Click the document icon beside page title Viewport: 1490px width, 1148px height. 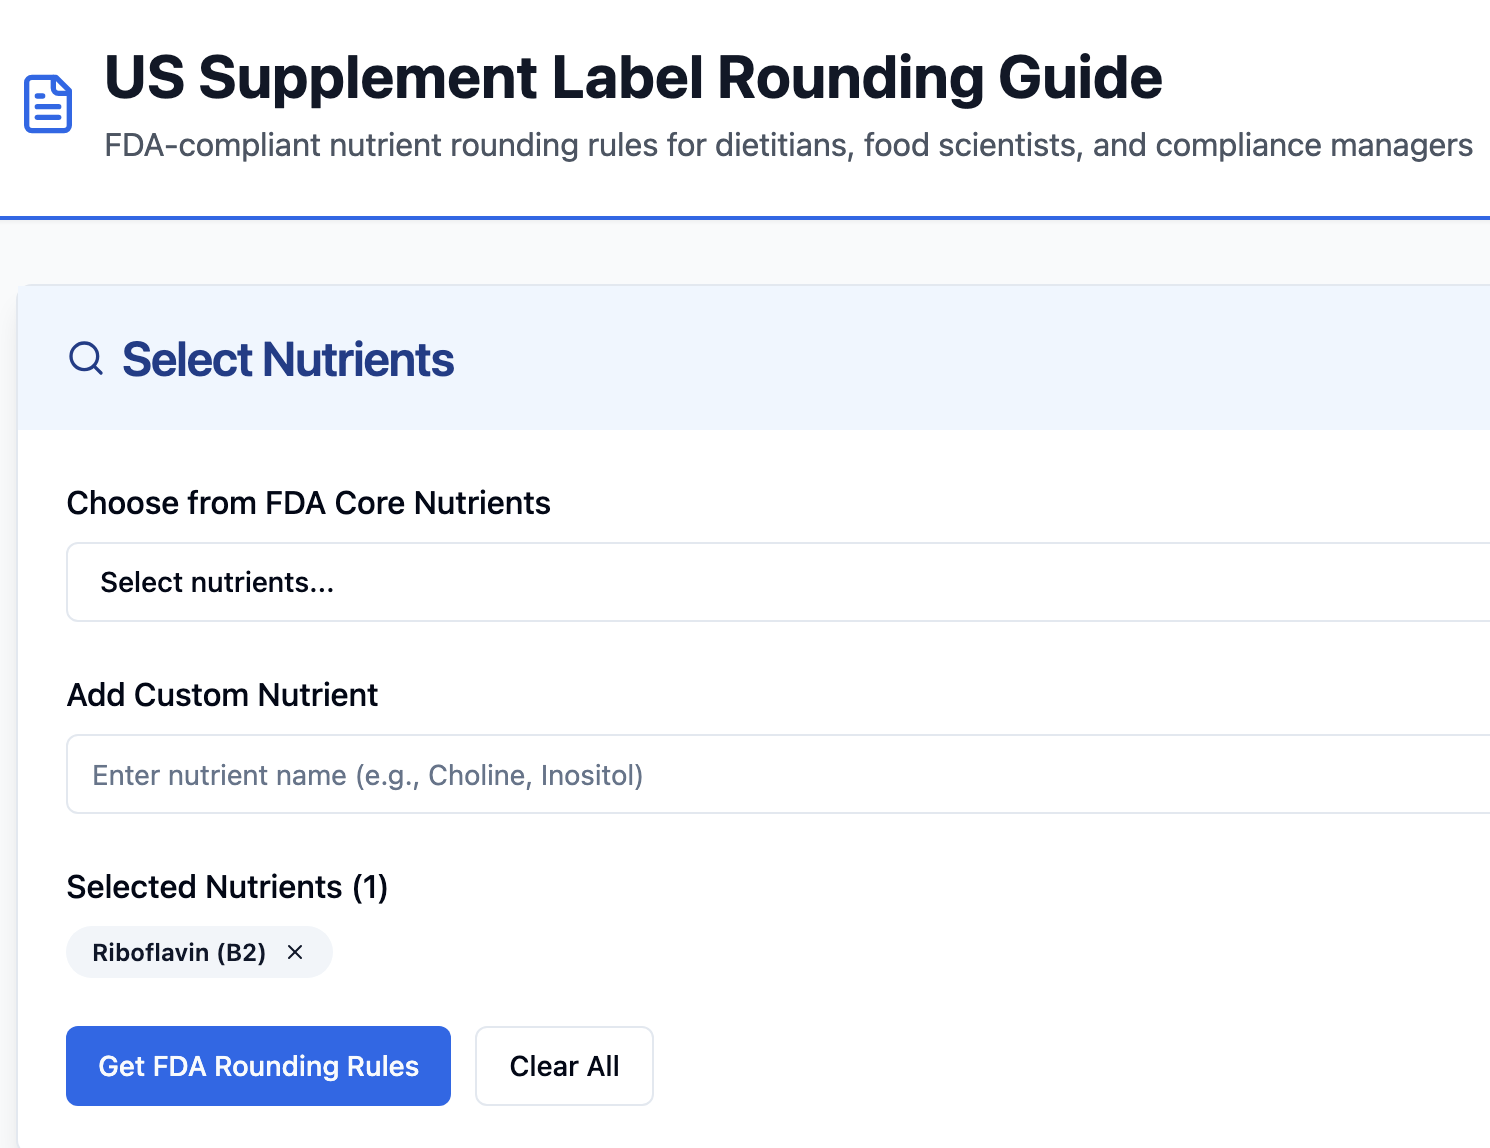48,104
